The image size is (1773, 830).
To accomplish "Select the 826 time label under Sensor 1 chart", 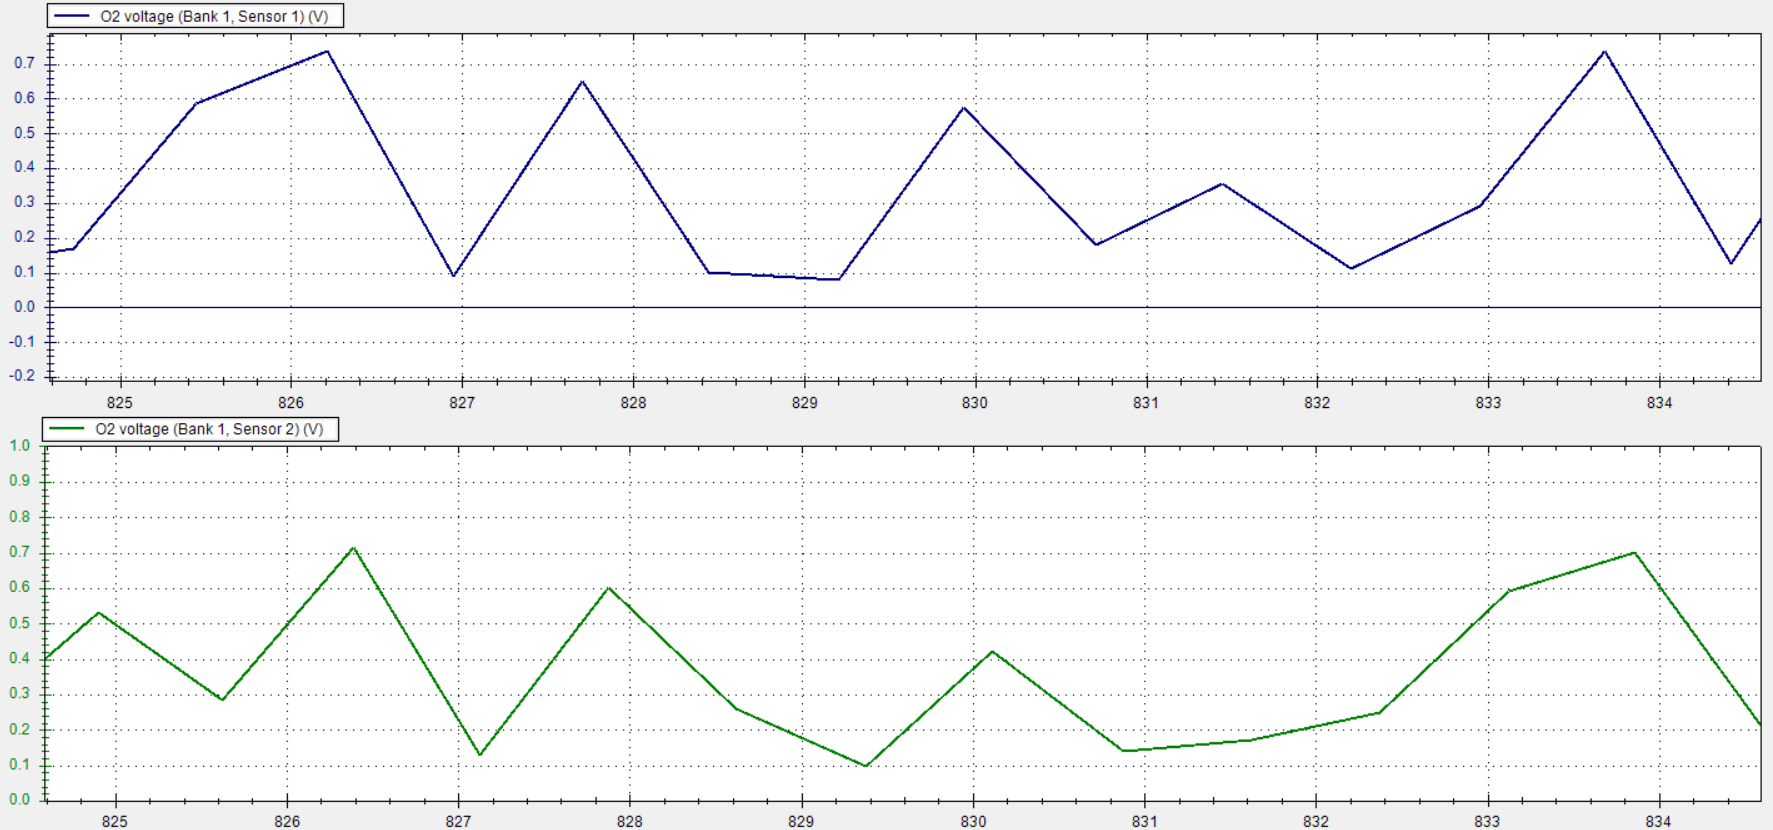I will point(290,403).
